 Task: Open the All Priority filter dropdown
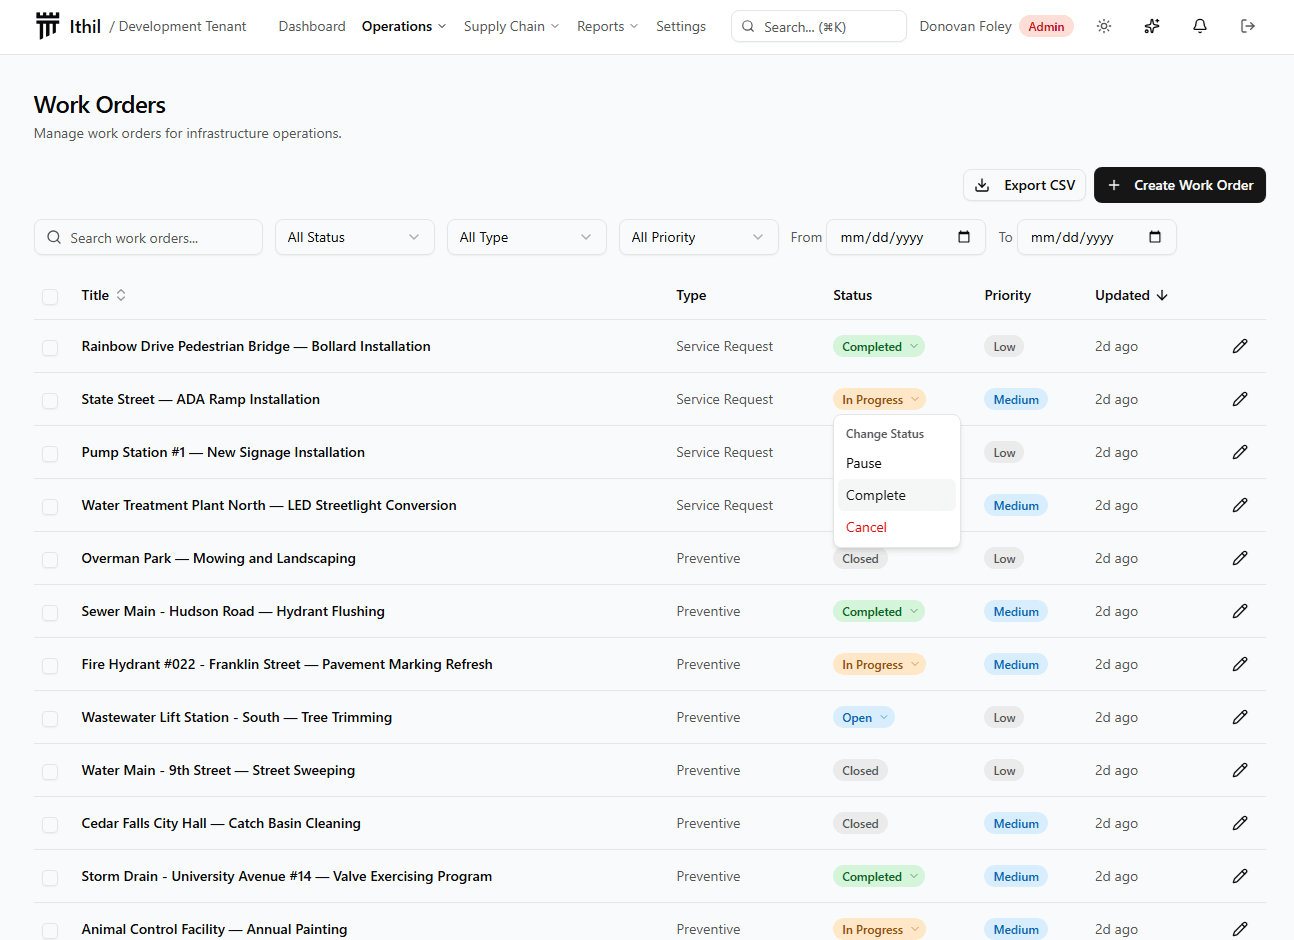click(699, 237)
